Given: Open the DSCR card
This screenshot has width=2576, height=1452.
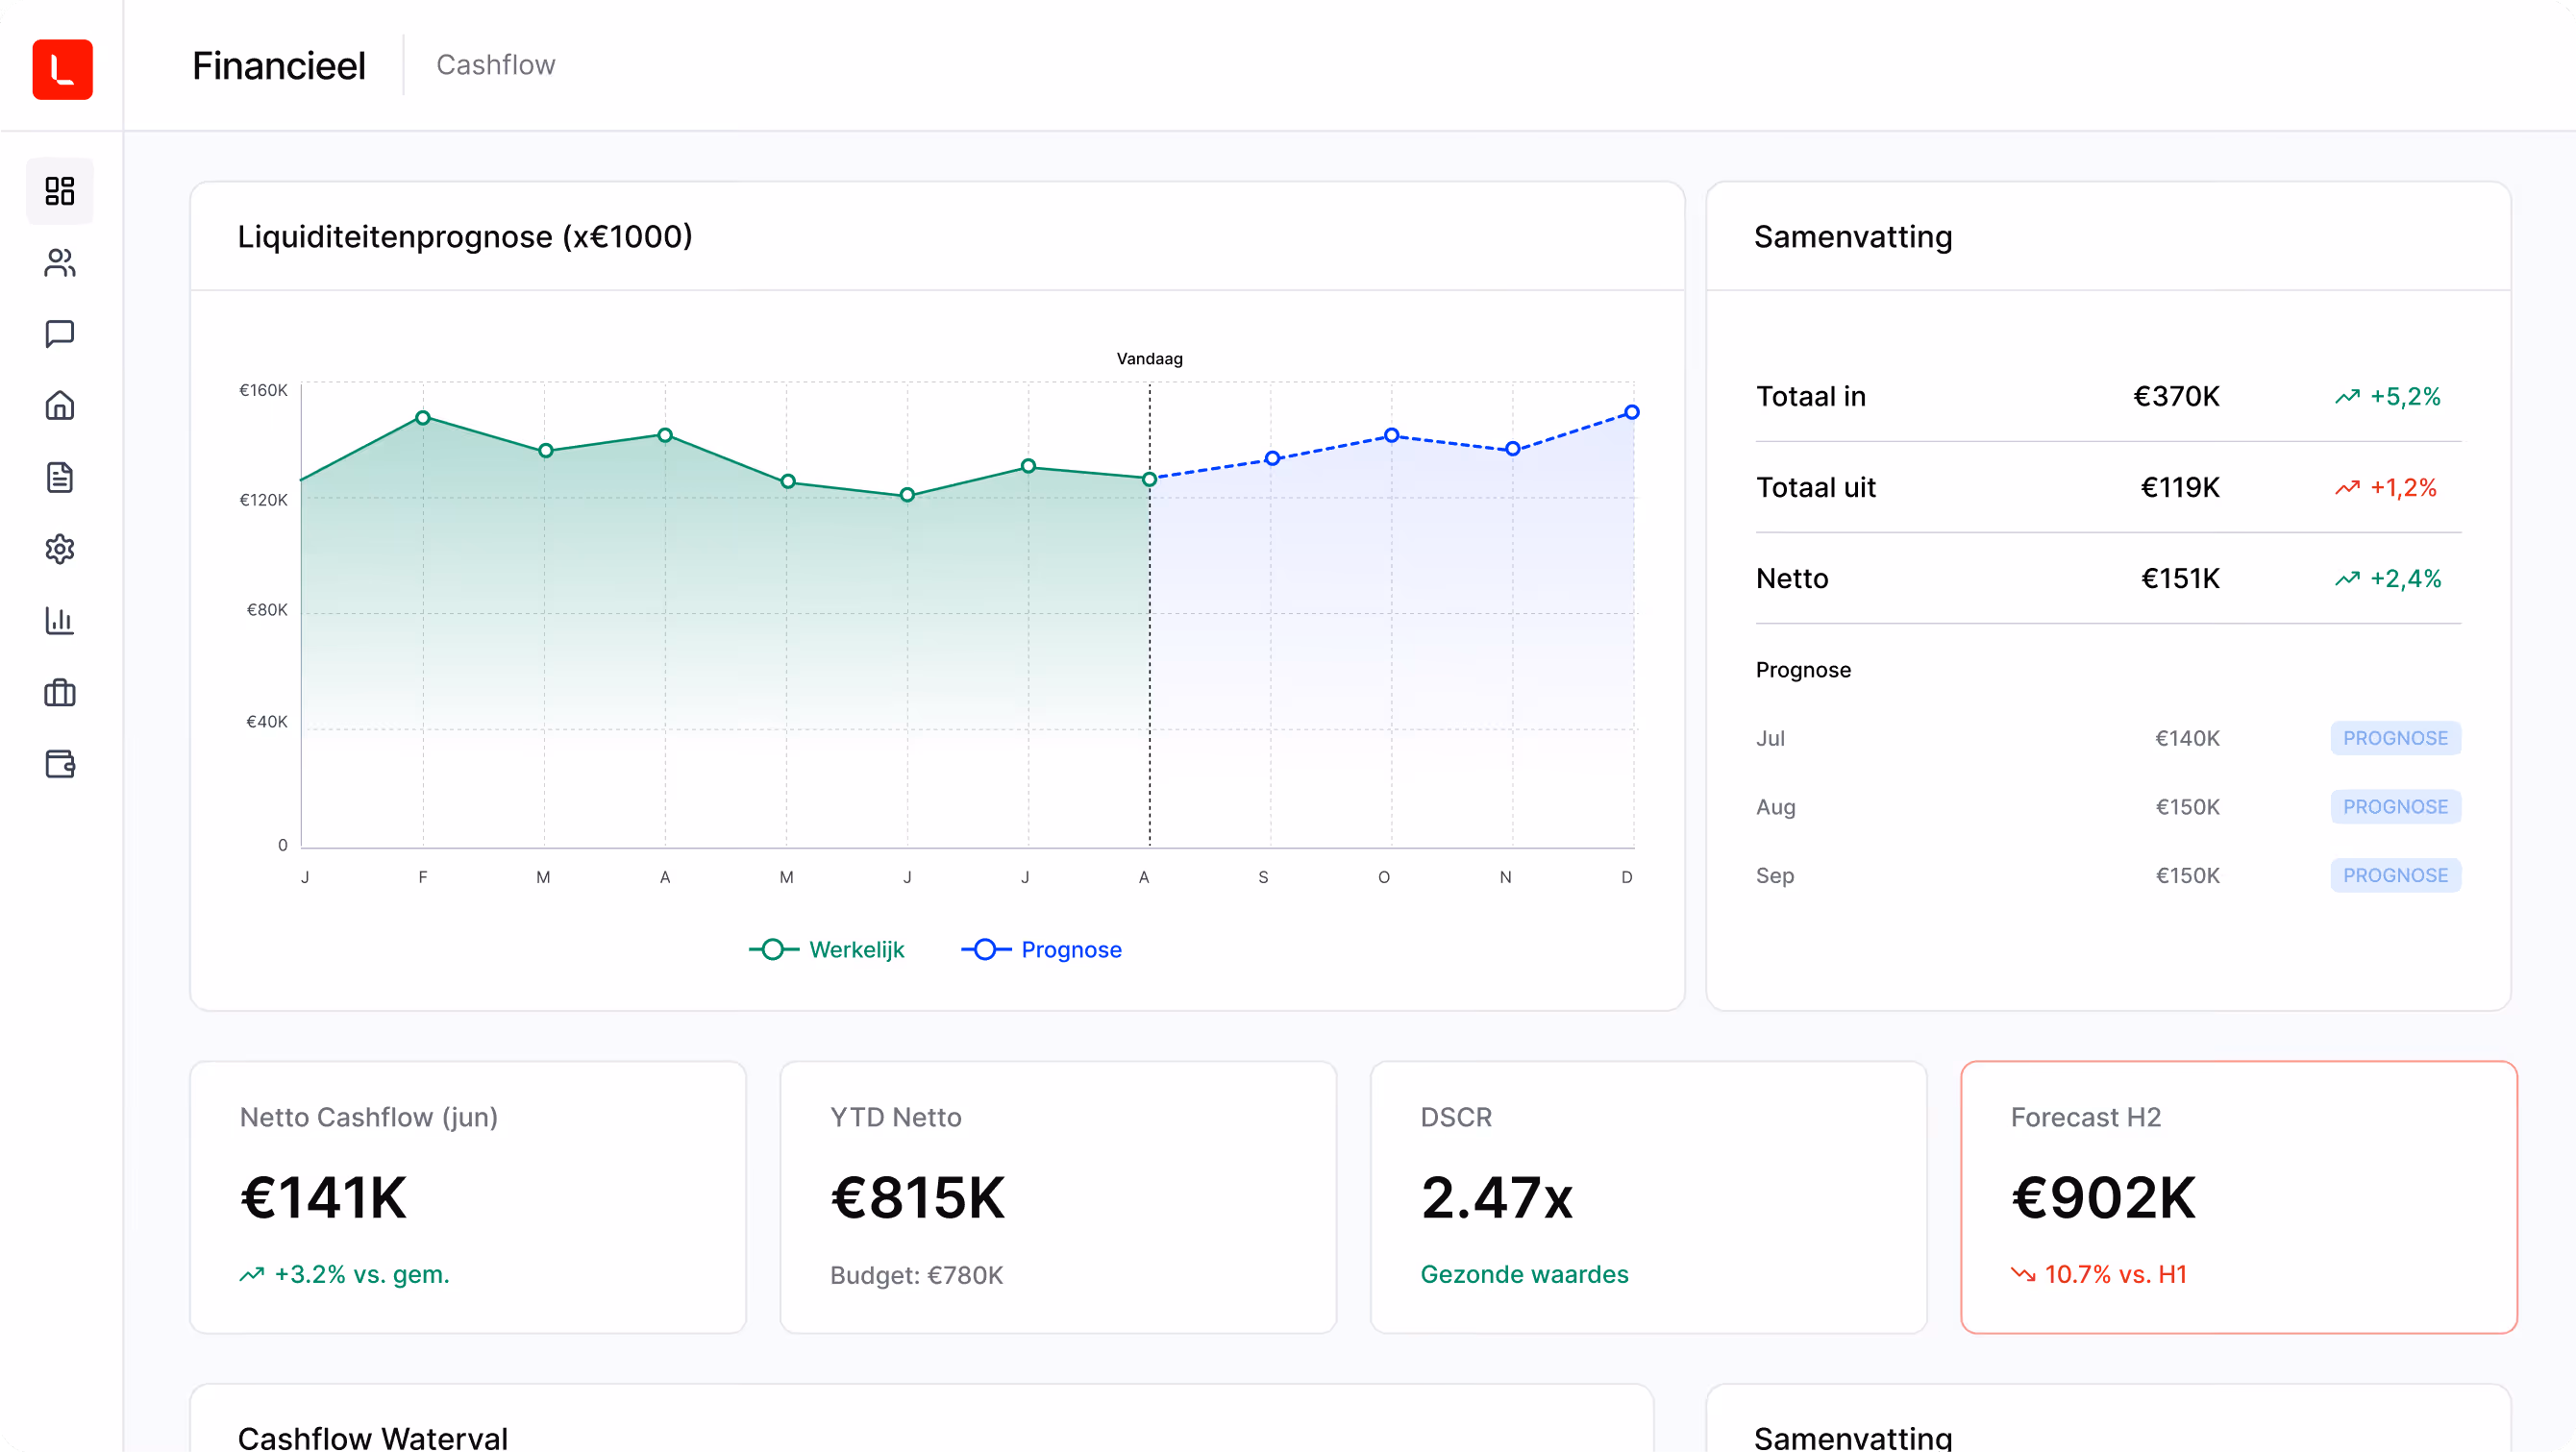Looking at the screenshot, I should pos(1649,1198).
